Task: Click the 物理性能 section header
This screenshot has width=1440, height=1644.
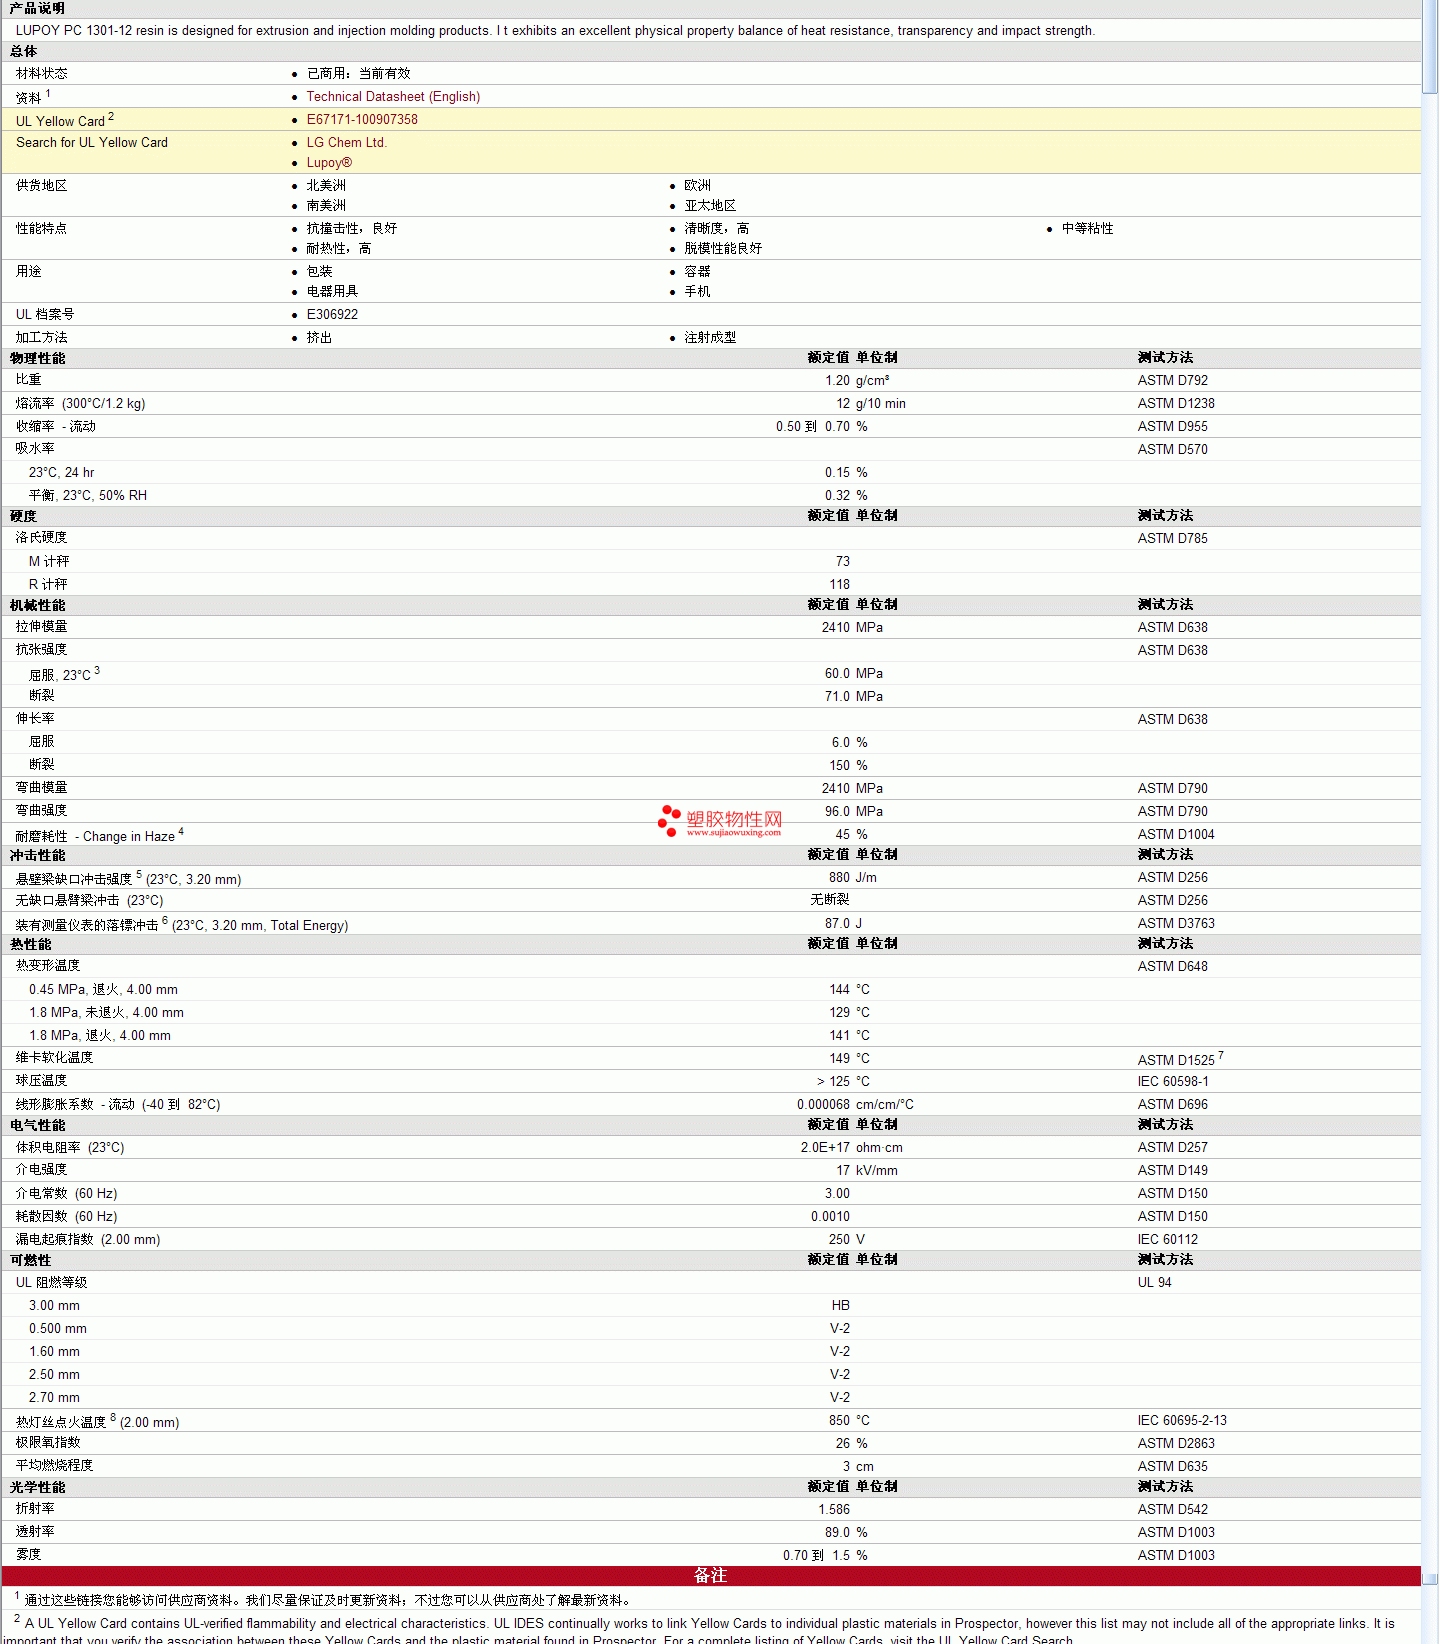Action: pyautogui.click(x=37, y=359)
